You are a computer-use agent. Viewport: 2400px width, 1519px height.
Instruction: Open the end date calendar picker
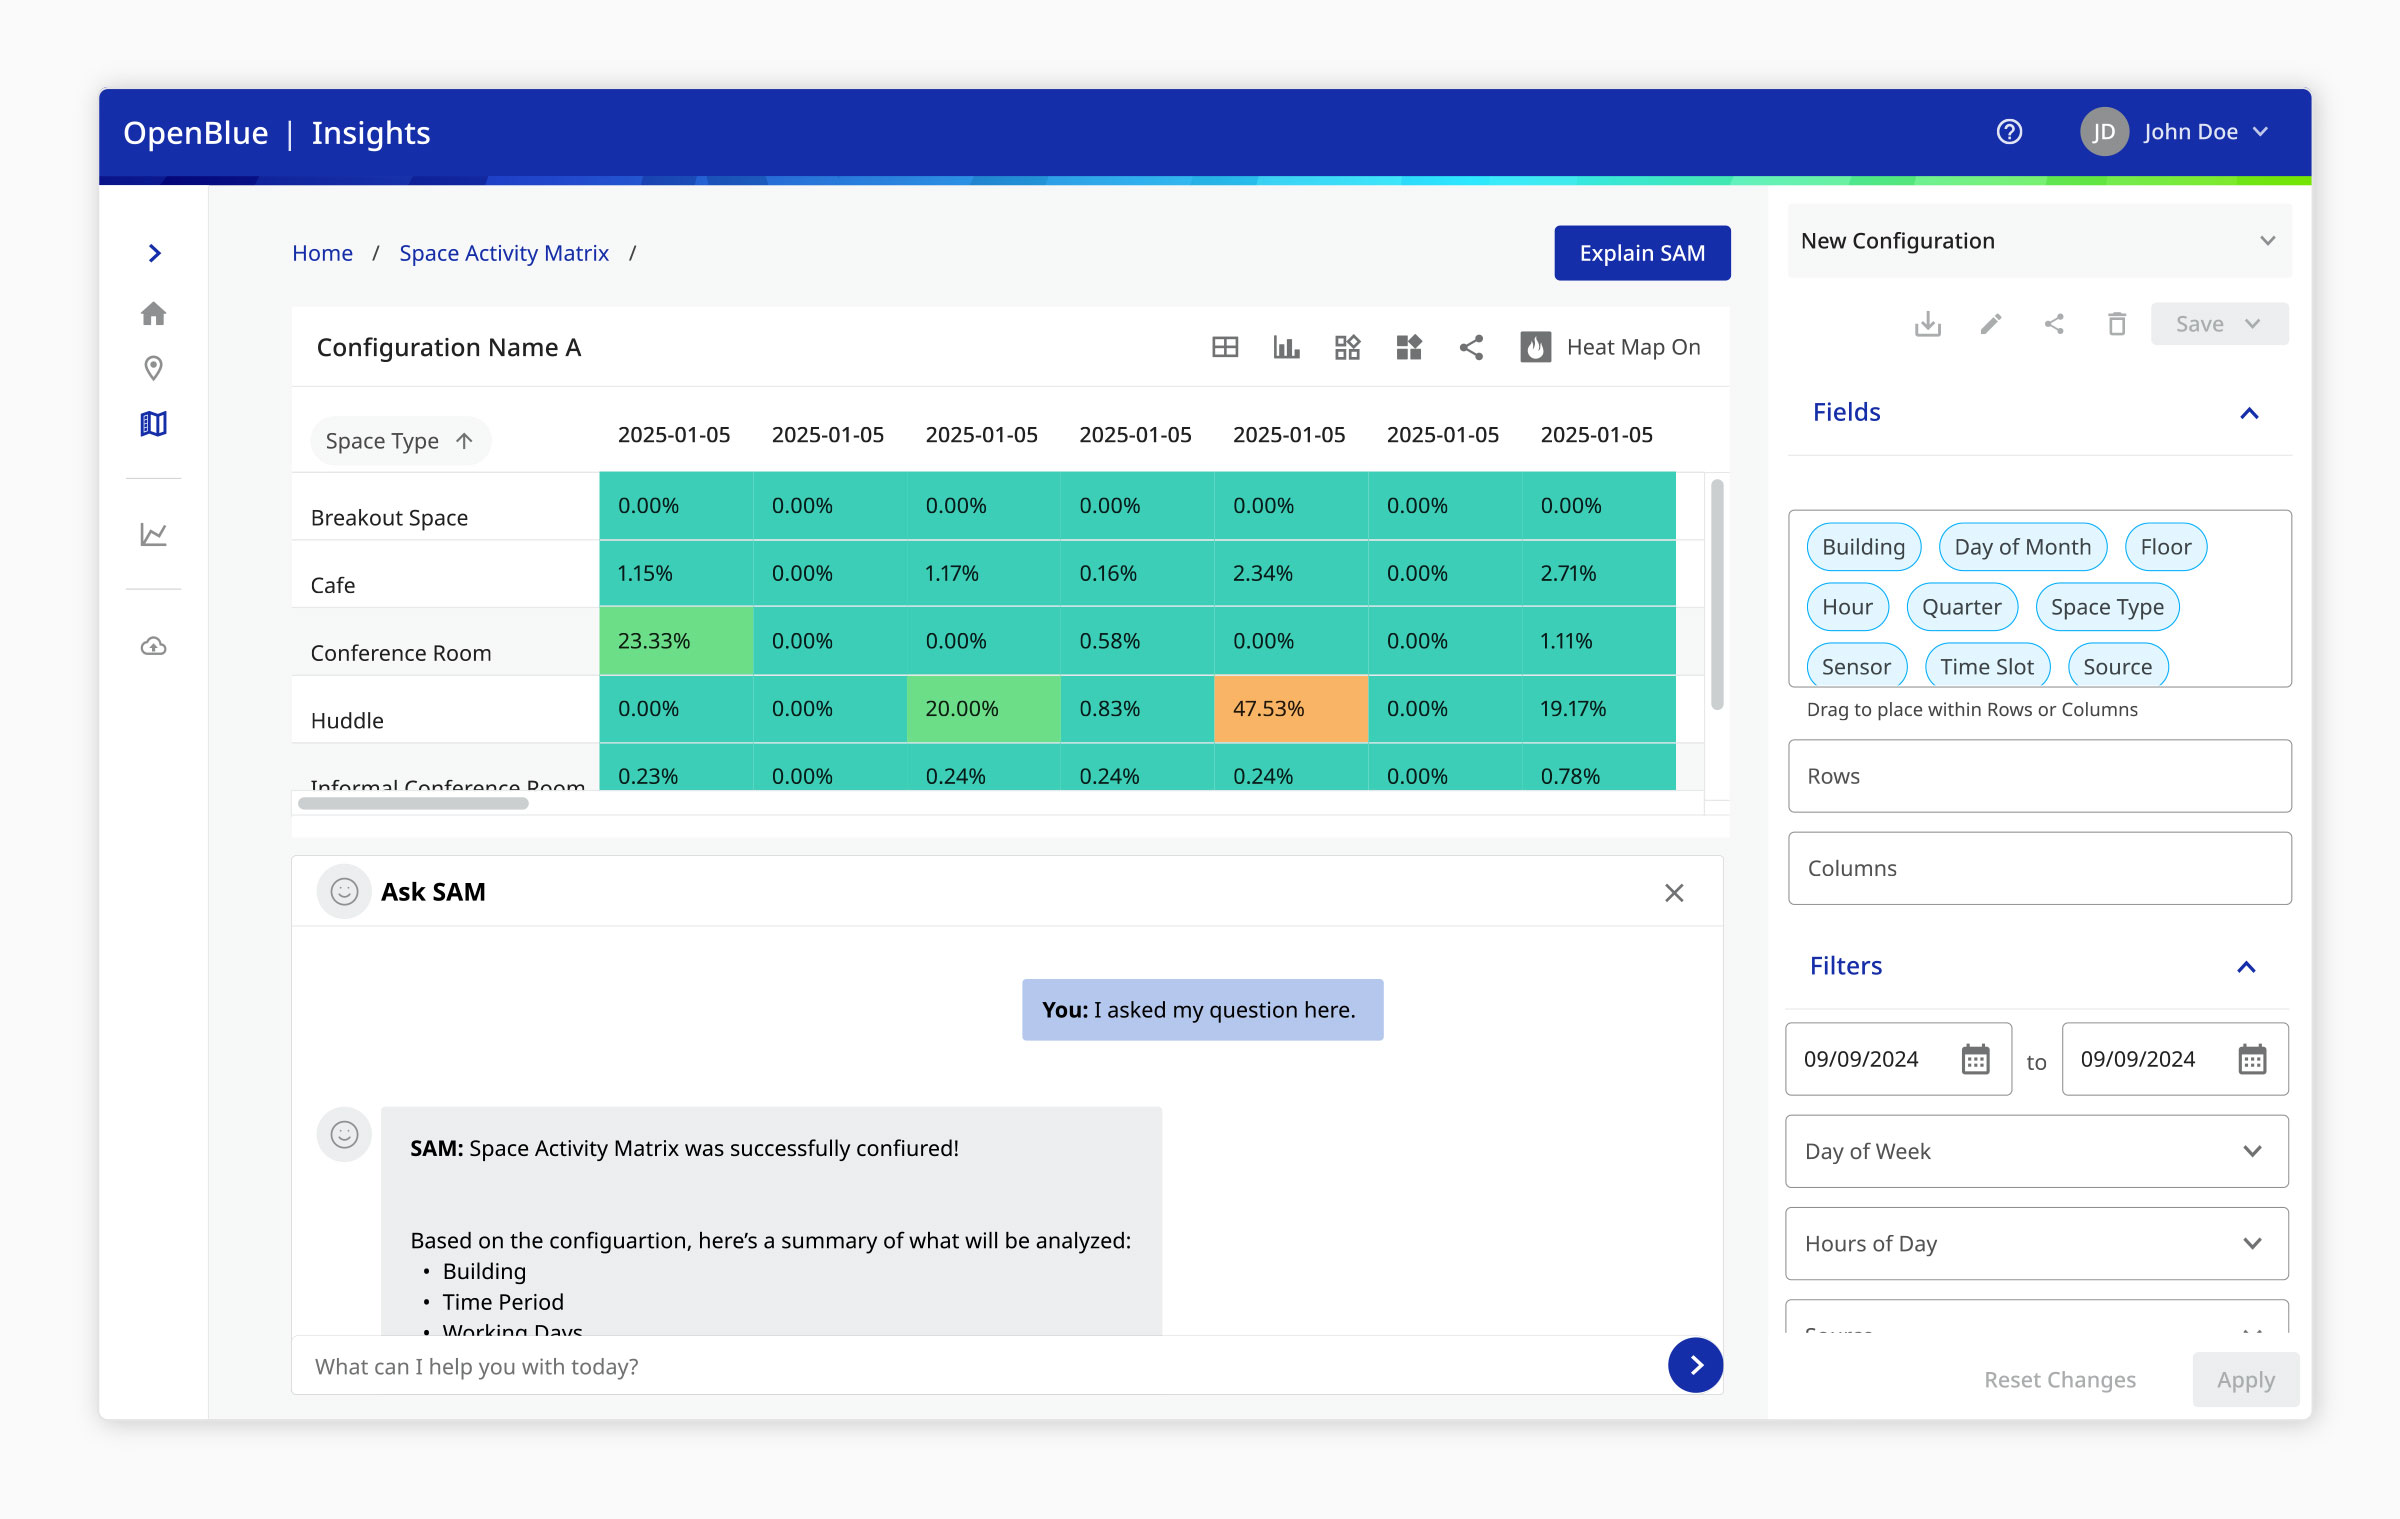(x=2252, y=1059)
